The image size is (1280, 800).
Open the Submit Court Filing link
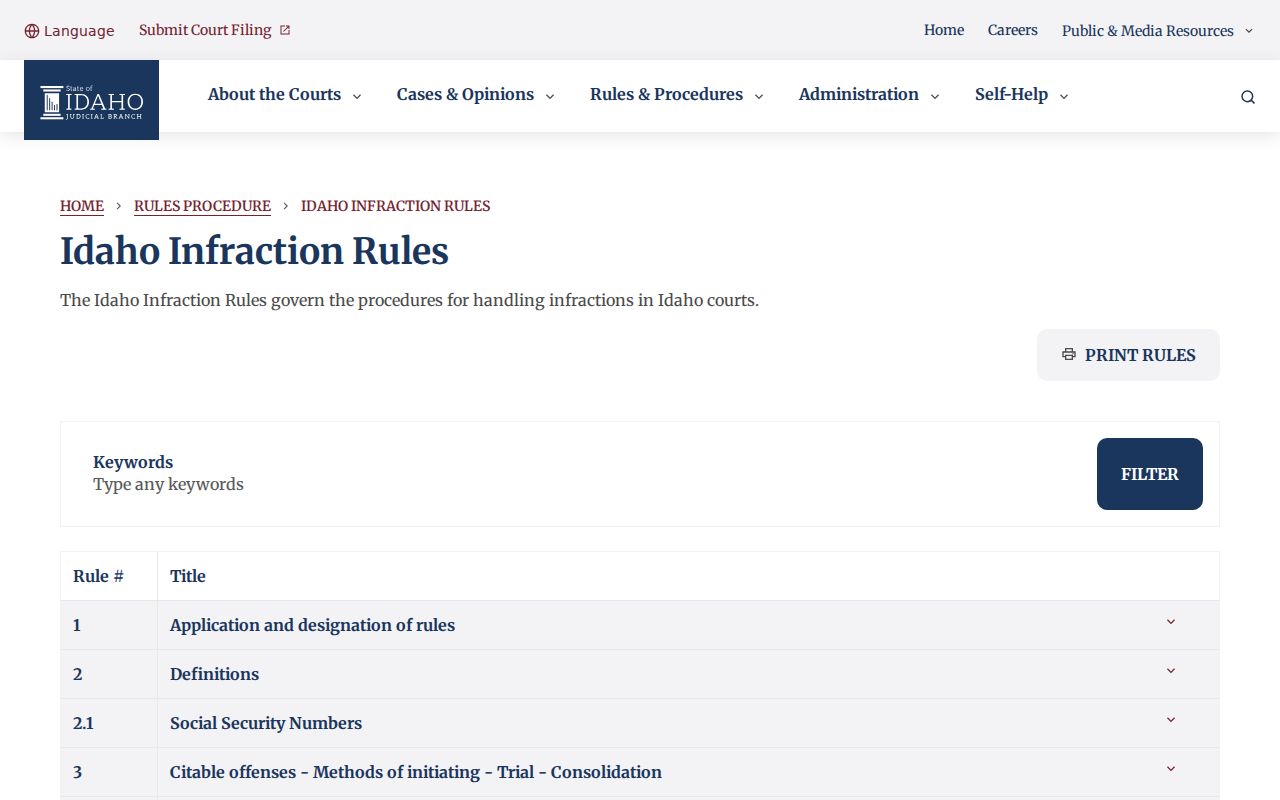(215, 30)
